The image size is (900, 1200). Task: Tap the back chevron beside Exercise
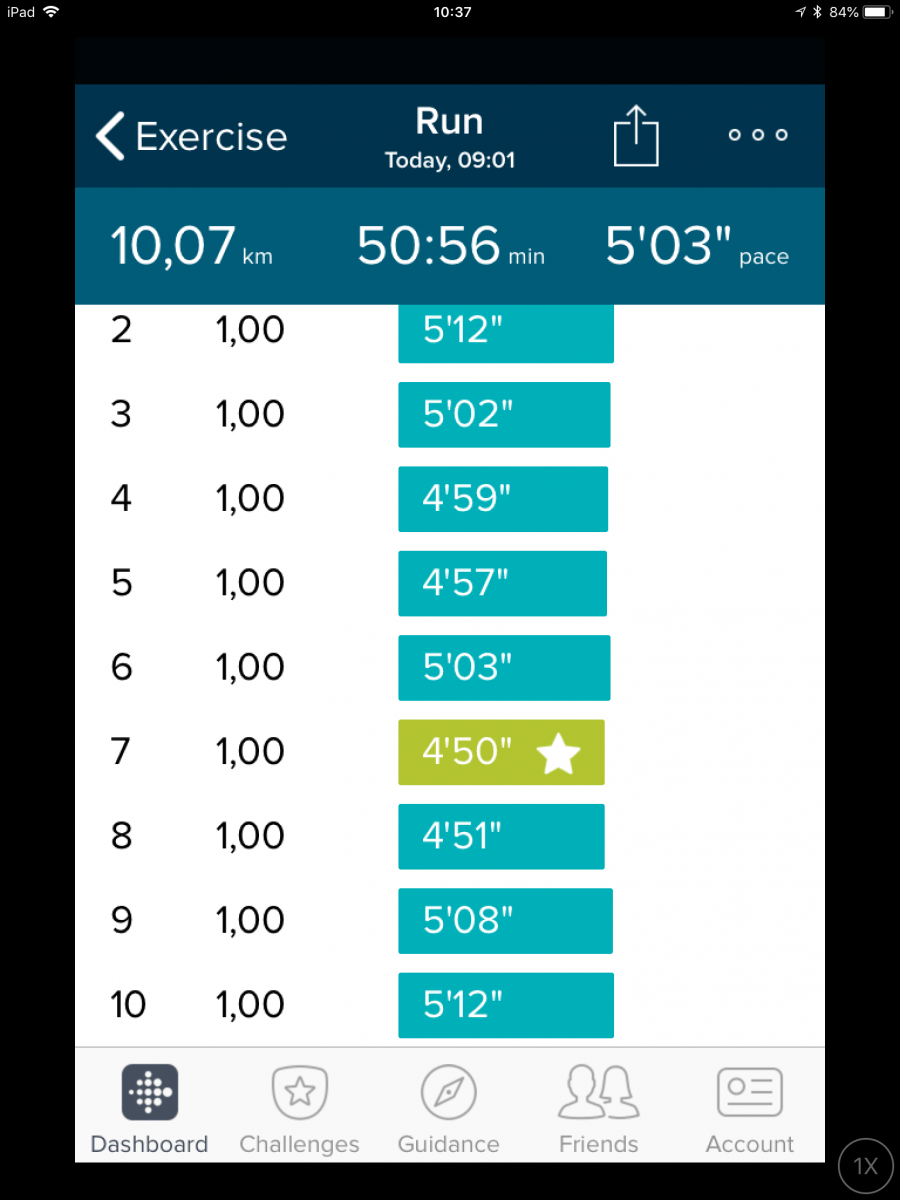[x=110, y=136]
